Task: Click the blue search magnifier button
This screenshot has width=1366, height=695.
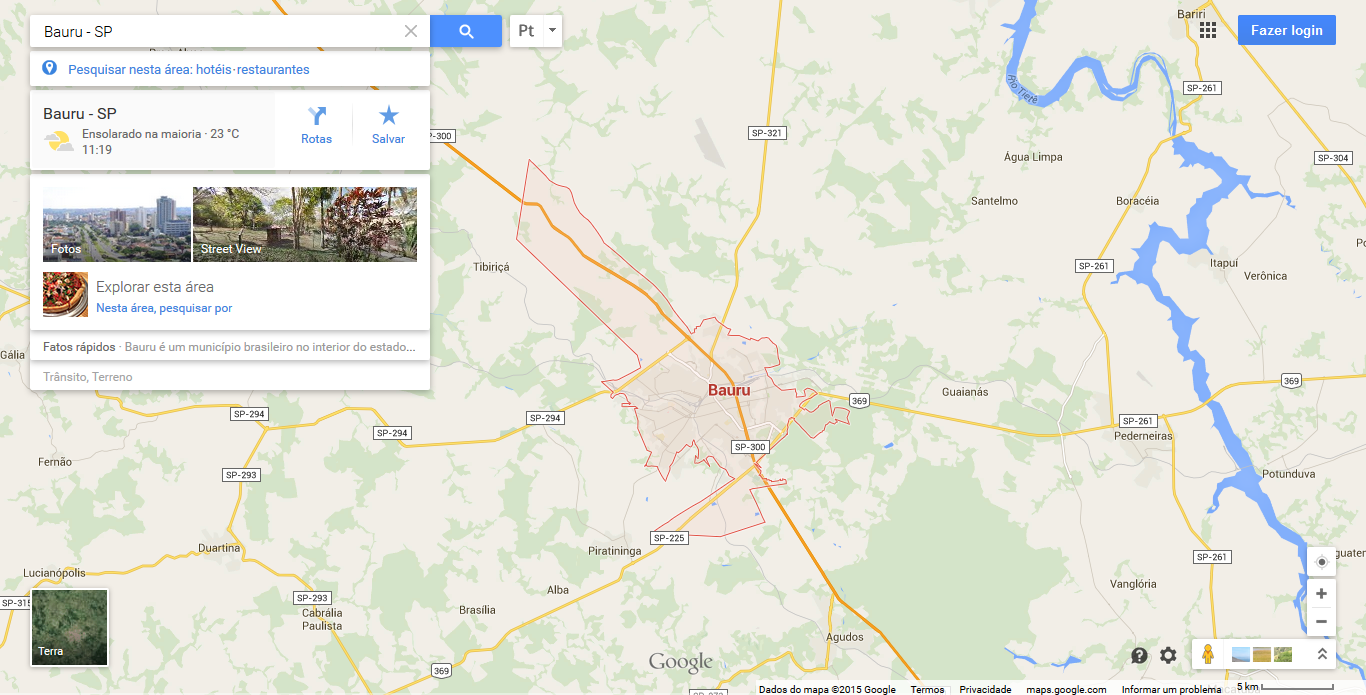Action: (466, 31)
